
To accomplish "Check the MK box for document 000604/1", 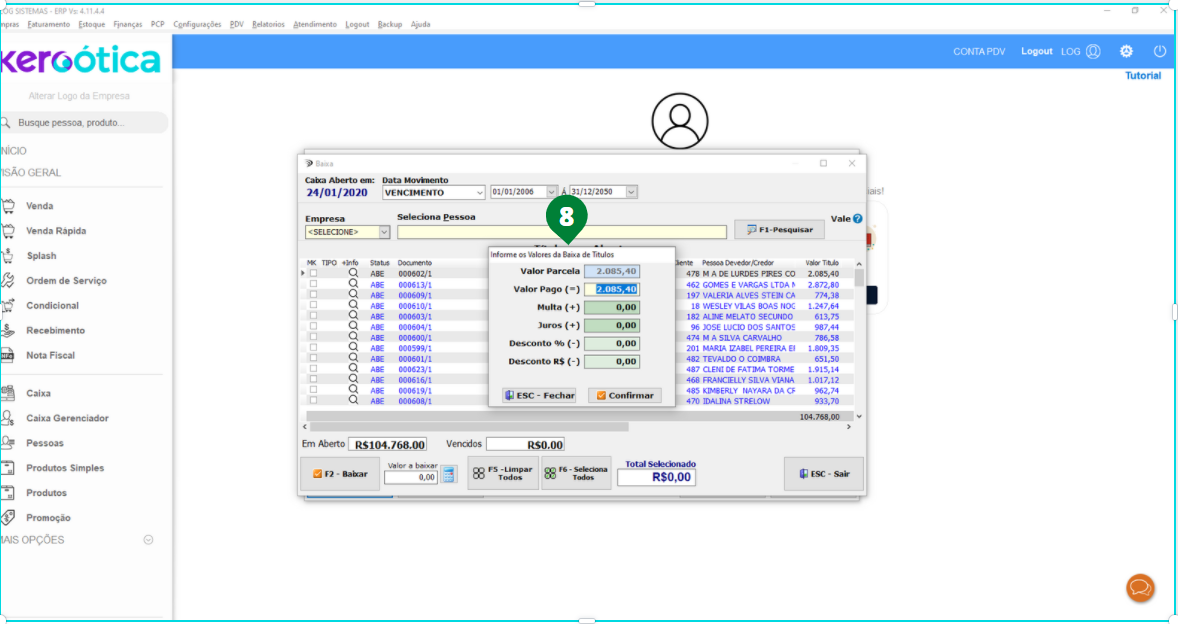I will click(x=313, y=327).
